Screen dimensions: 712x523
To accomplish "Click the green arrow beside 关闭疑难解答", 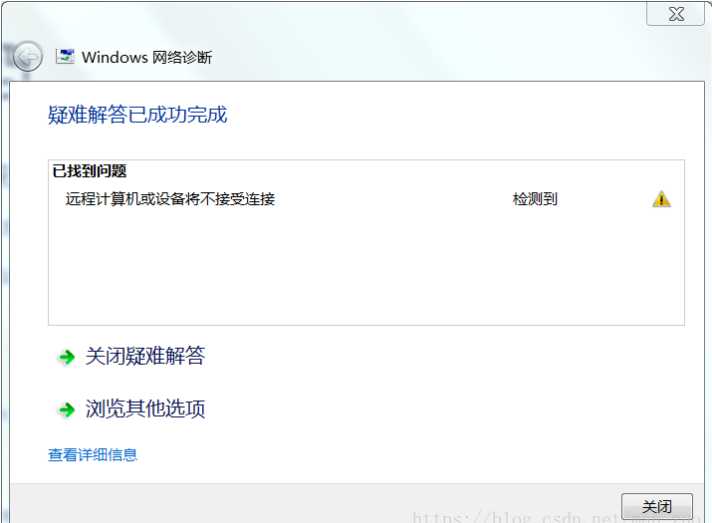I will point(66,357).
